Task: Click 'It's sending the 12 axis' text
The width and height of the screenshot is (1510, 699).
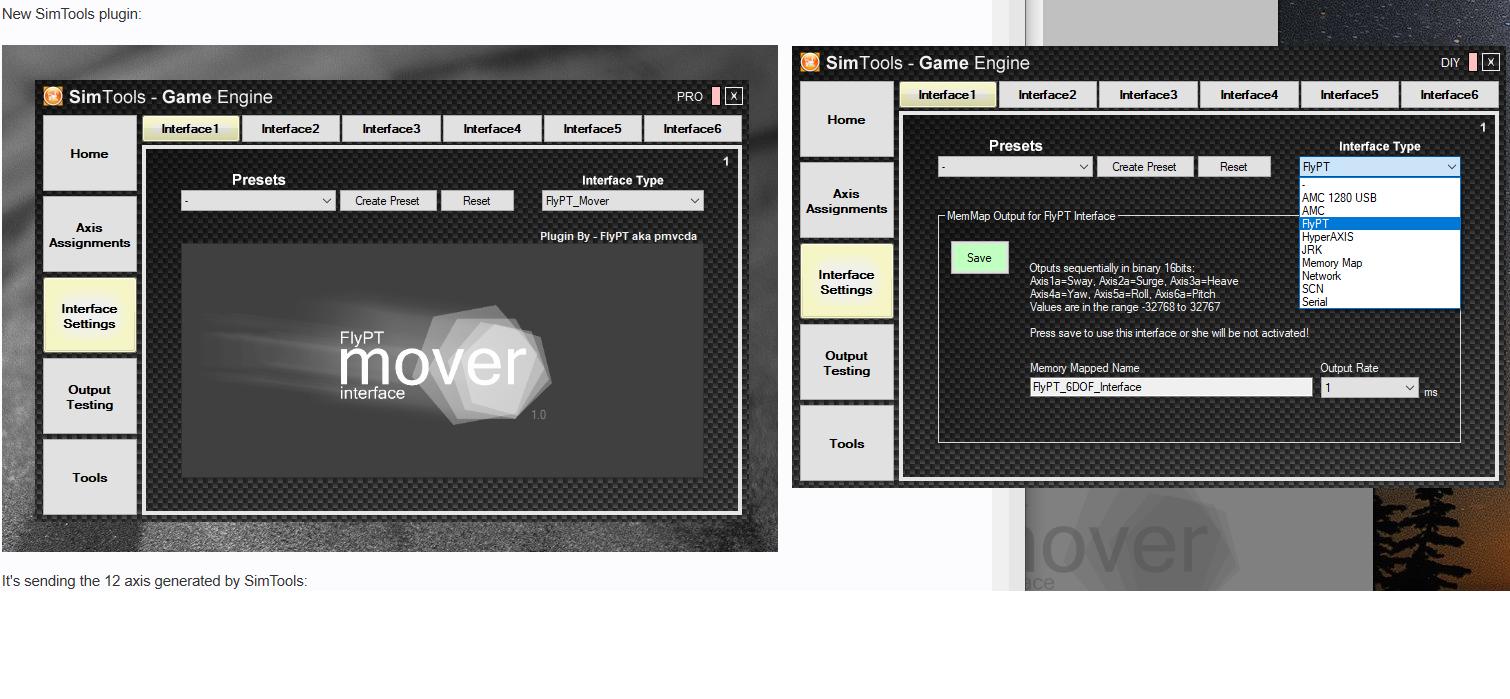Action: [x=154, y=580]
